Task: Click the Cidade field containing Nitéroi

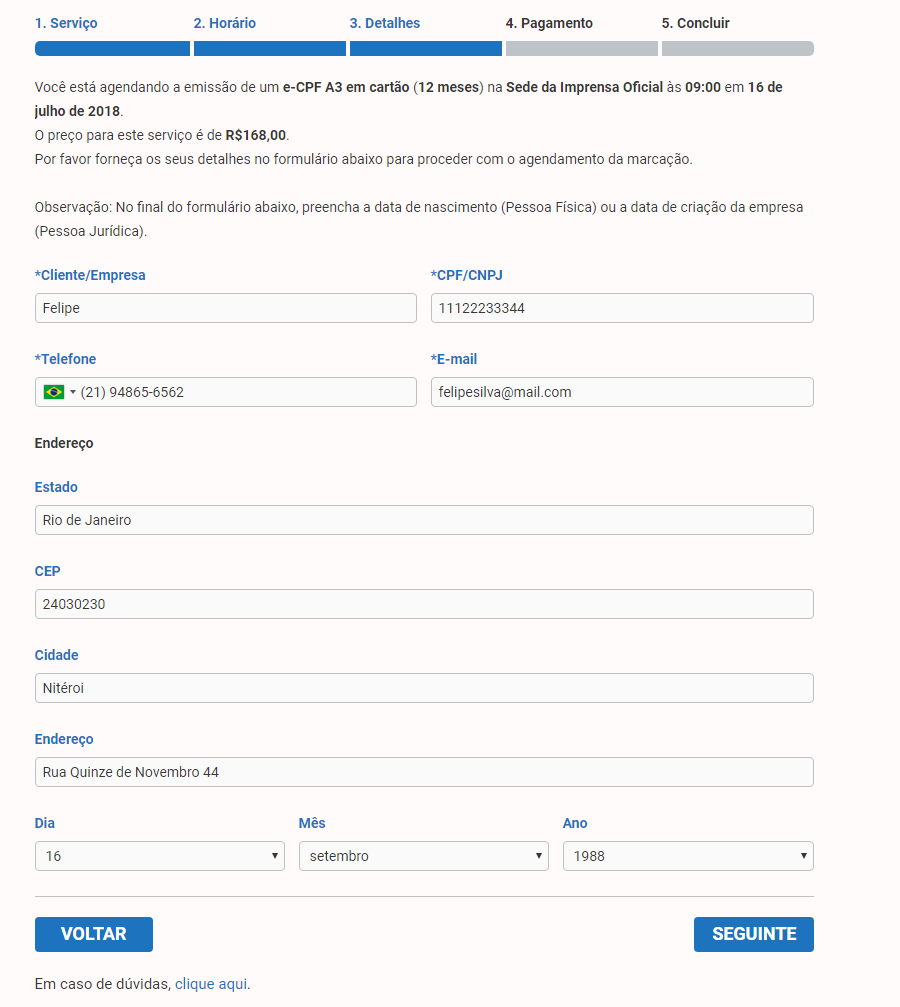Action: [424, 688]
